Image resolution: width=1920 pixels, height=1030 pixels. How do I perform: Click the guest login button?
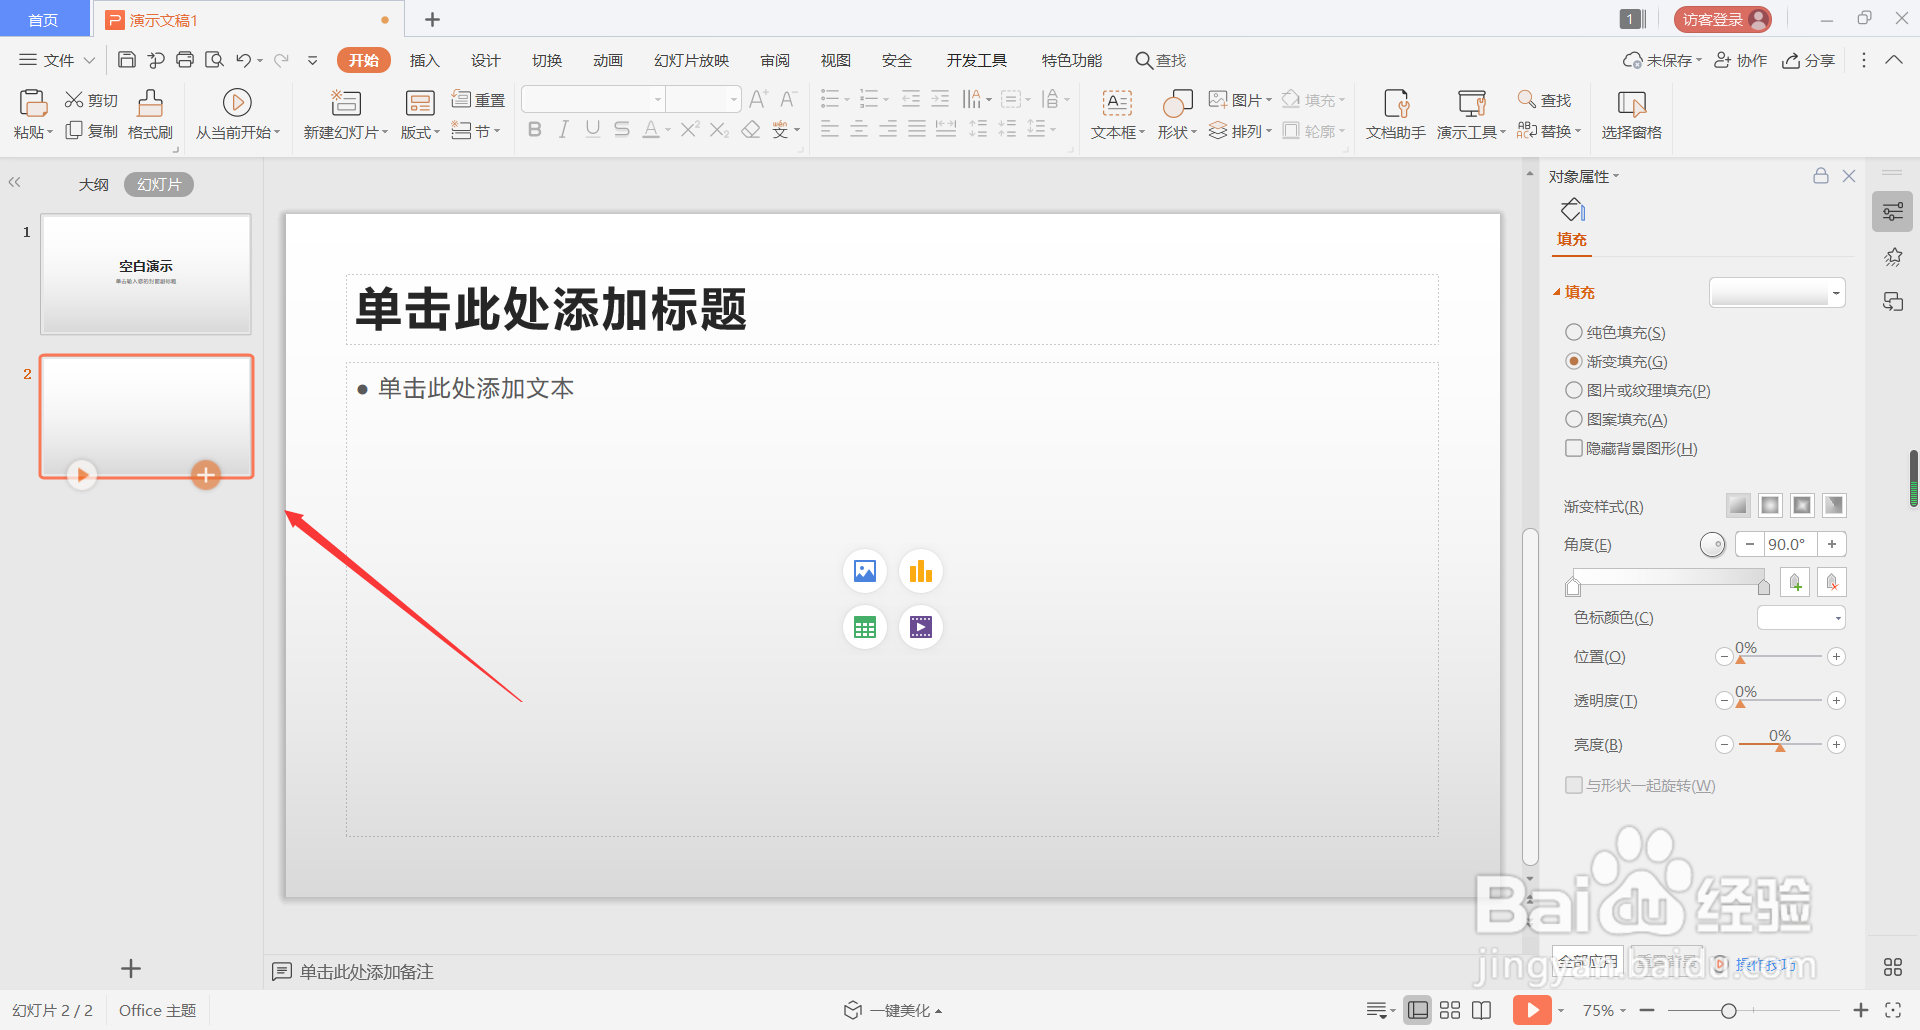click(1723, 19)
